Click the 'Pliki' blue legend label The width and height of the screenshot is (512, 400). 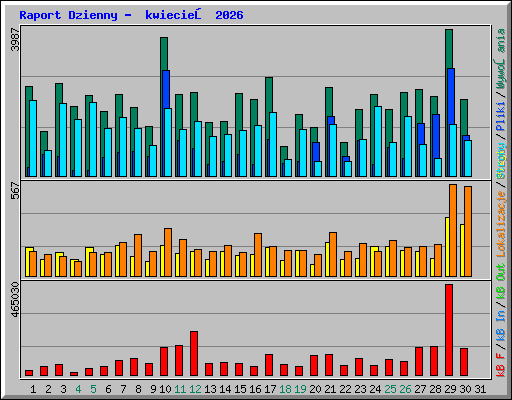pyautogui.click(x=501, y=117)
